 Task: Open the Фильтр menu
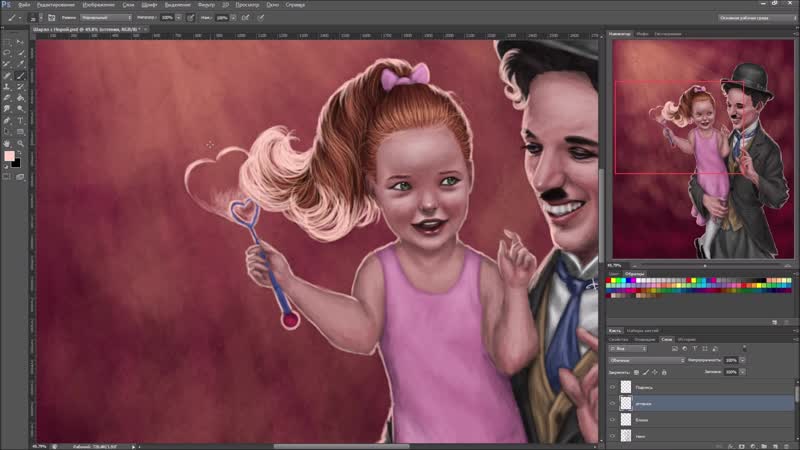point(206,5)
